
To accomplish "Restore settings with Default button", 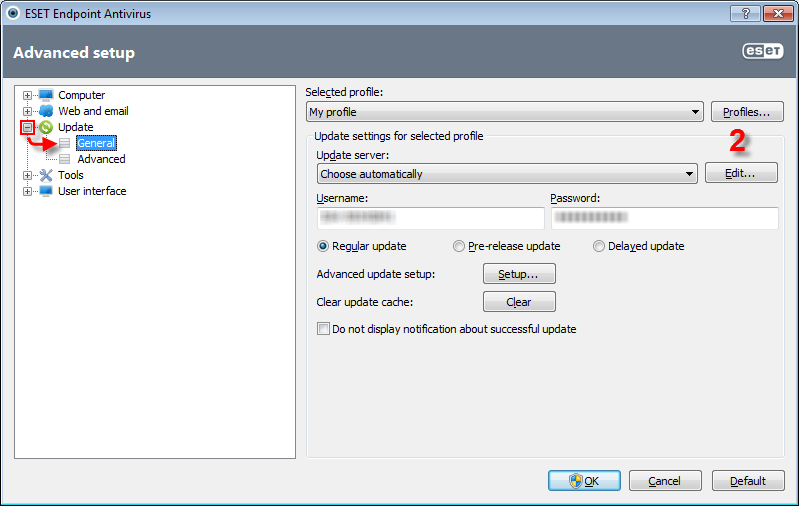I will click(x=748, y=481).
